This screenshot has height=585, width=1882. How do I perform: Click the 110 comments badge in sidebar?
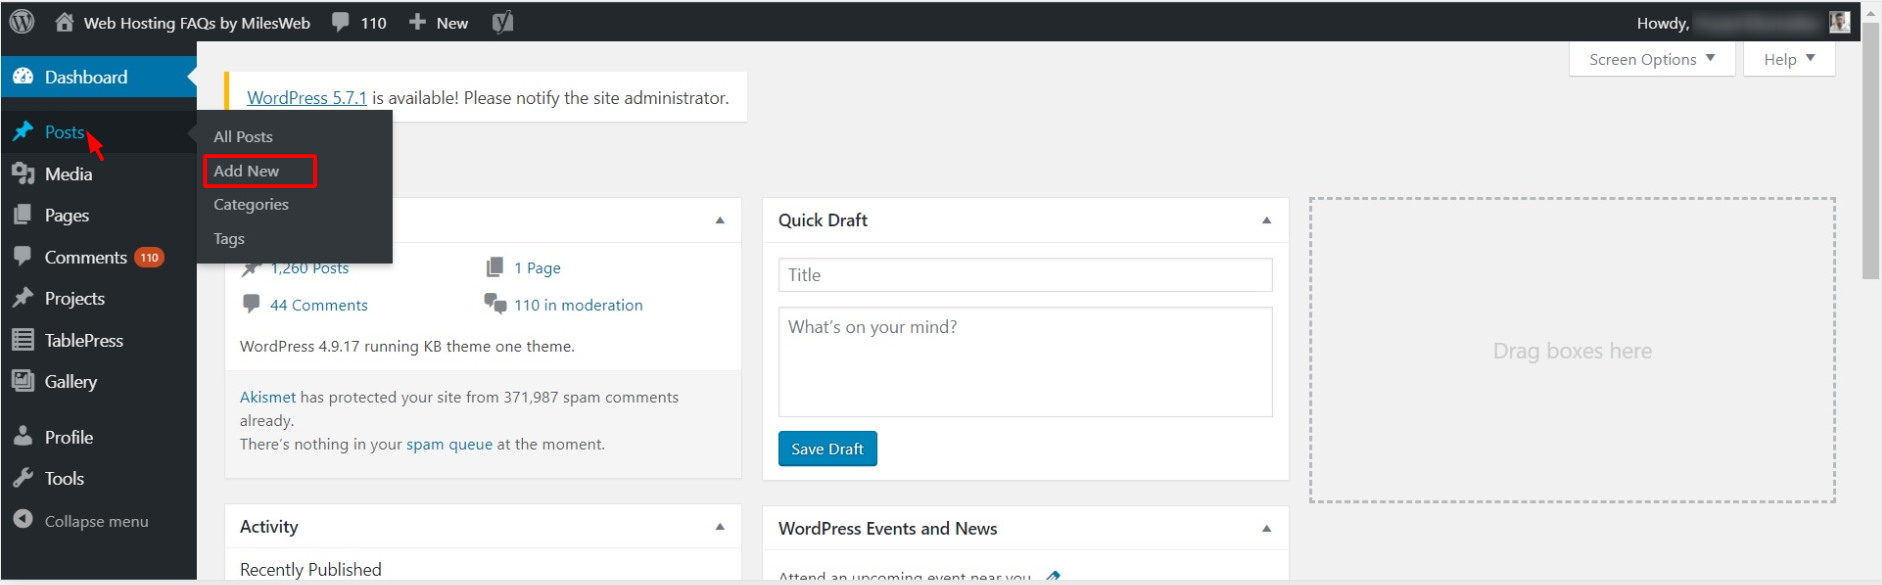149,257
